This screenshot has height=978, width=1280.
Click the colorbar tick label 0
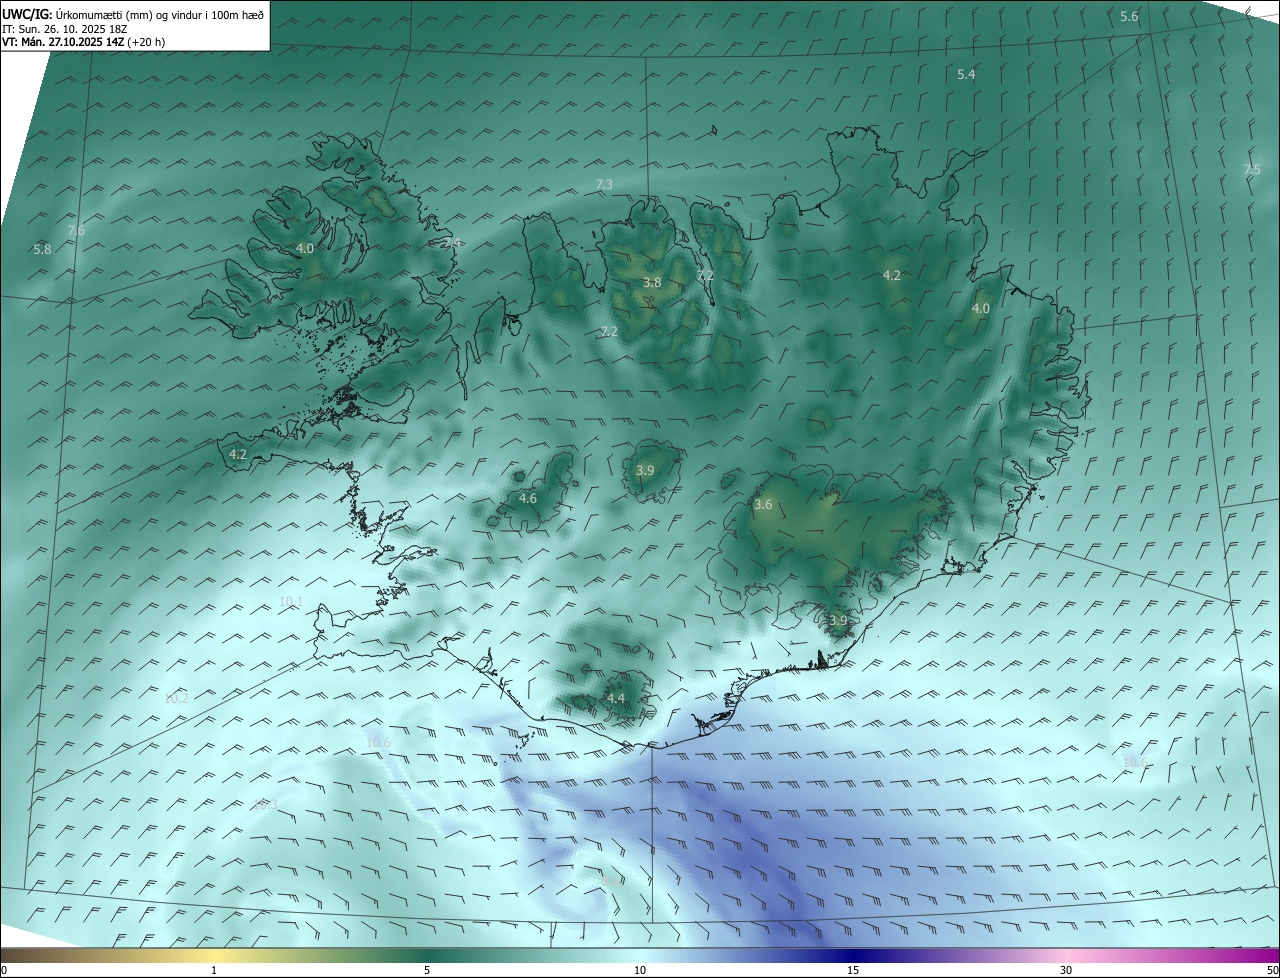pyautogui.click(x=4, y=970)
